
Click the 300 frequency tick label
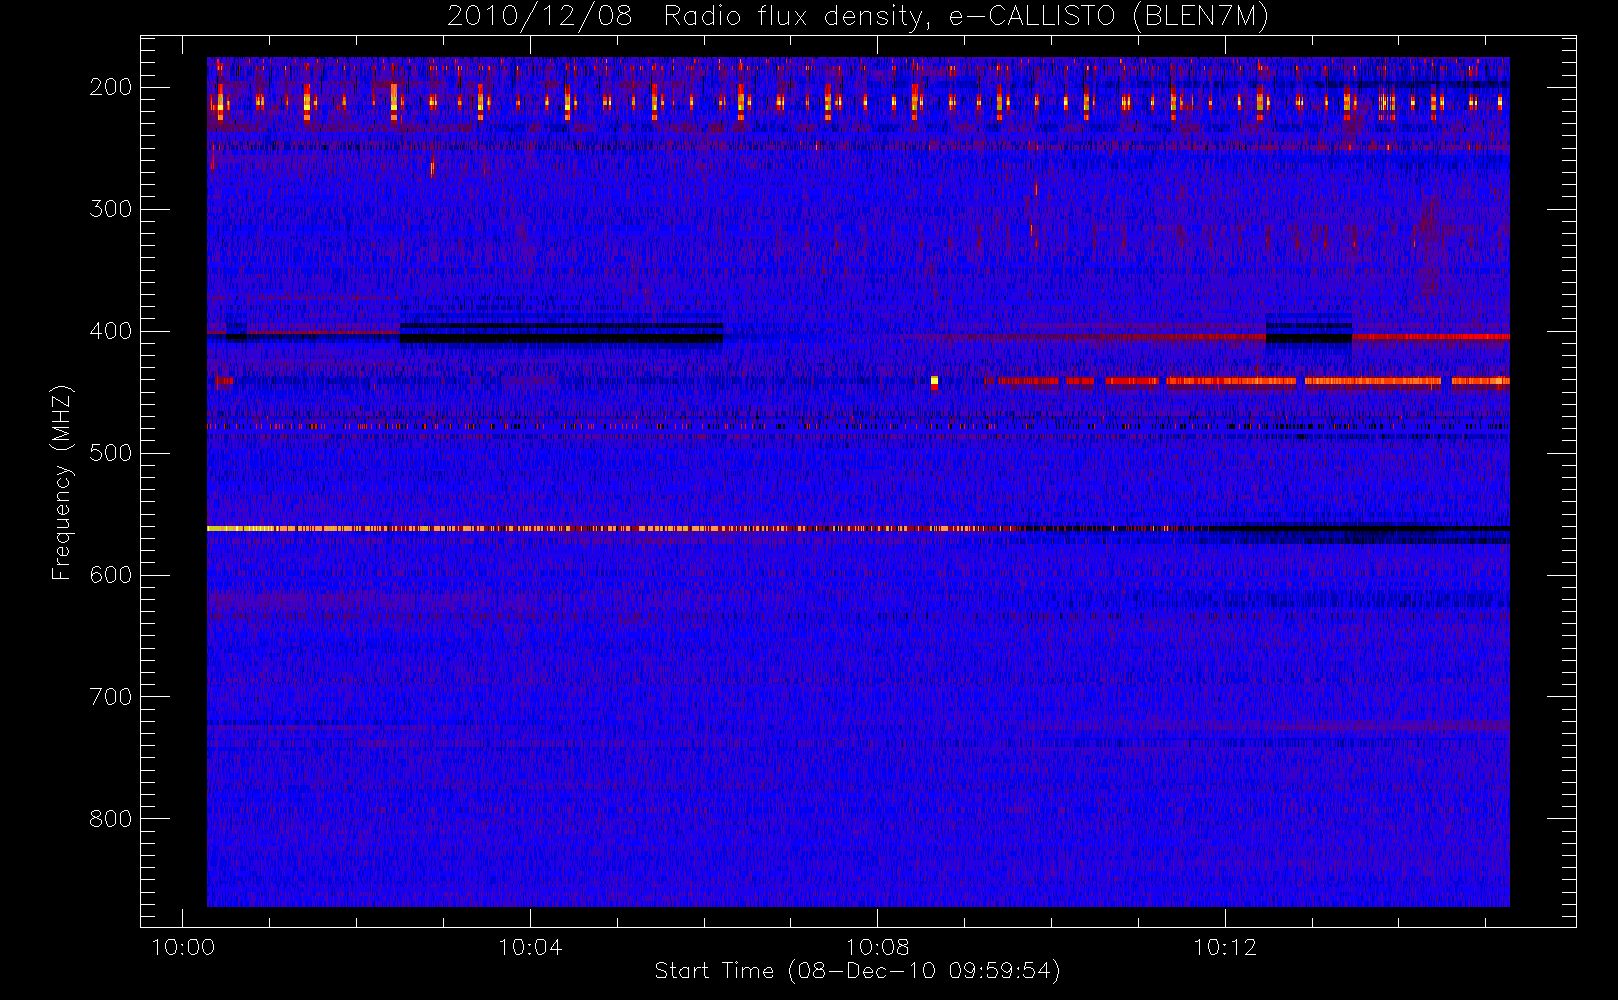(111, 209)
